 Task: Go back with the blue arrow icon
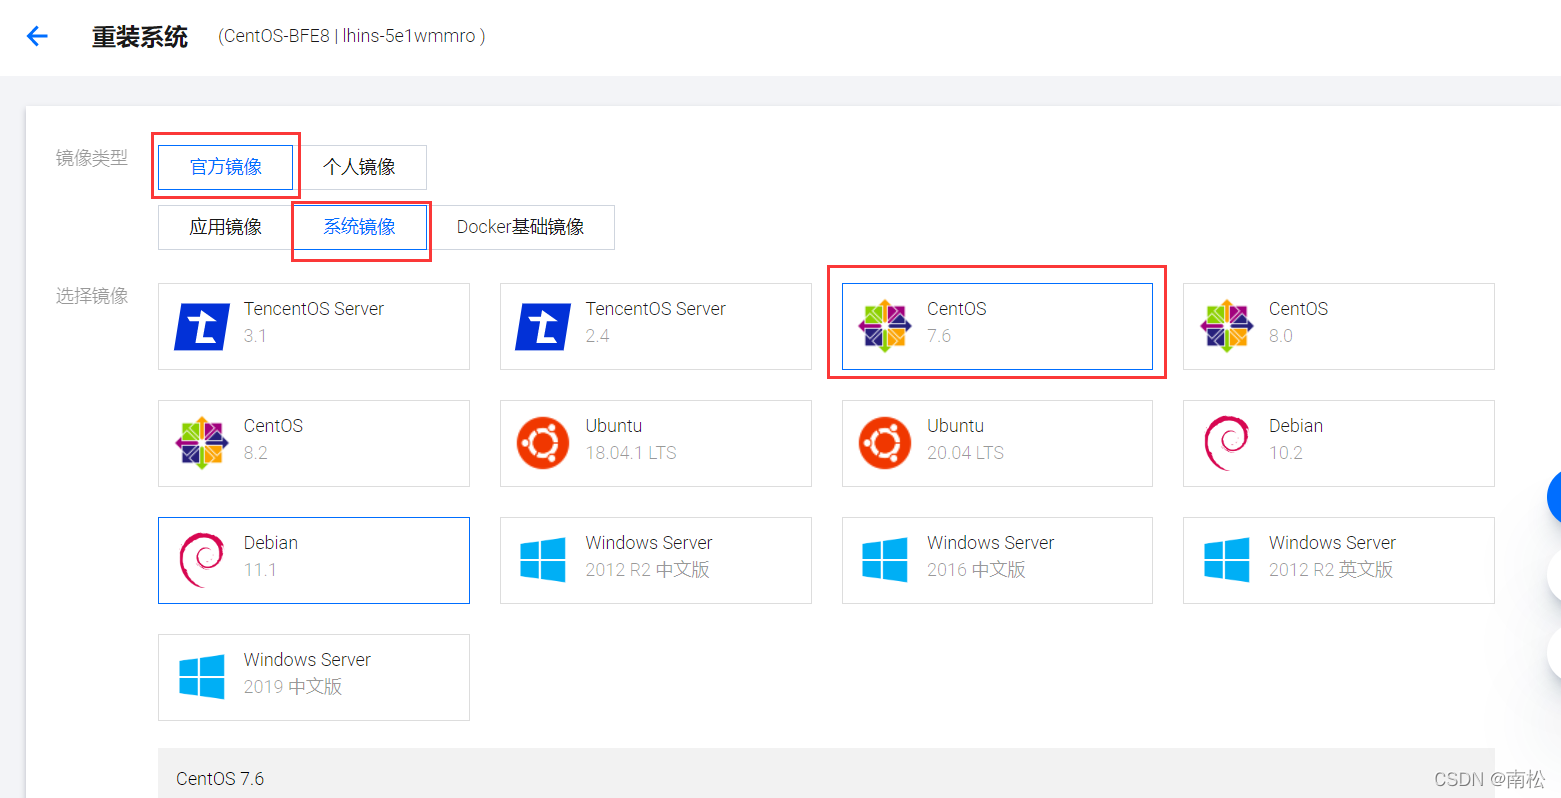[x=37, y=37]
